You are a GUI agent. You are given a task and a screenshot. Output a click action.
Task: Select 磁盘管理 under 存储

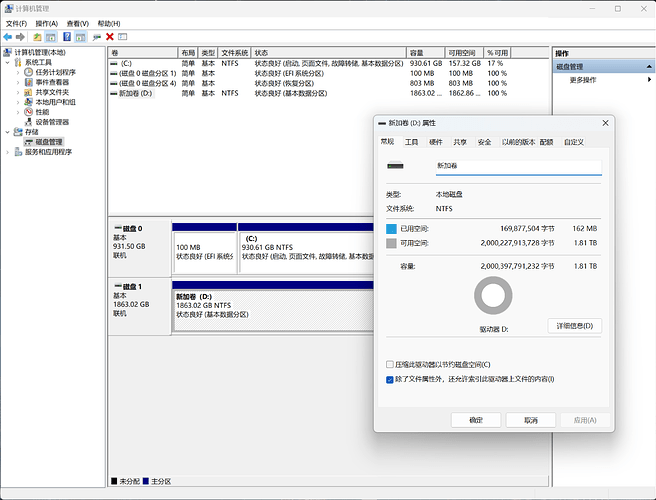point(48,142)
